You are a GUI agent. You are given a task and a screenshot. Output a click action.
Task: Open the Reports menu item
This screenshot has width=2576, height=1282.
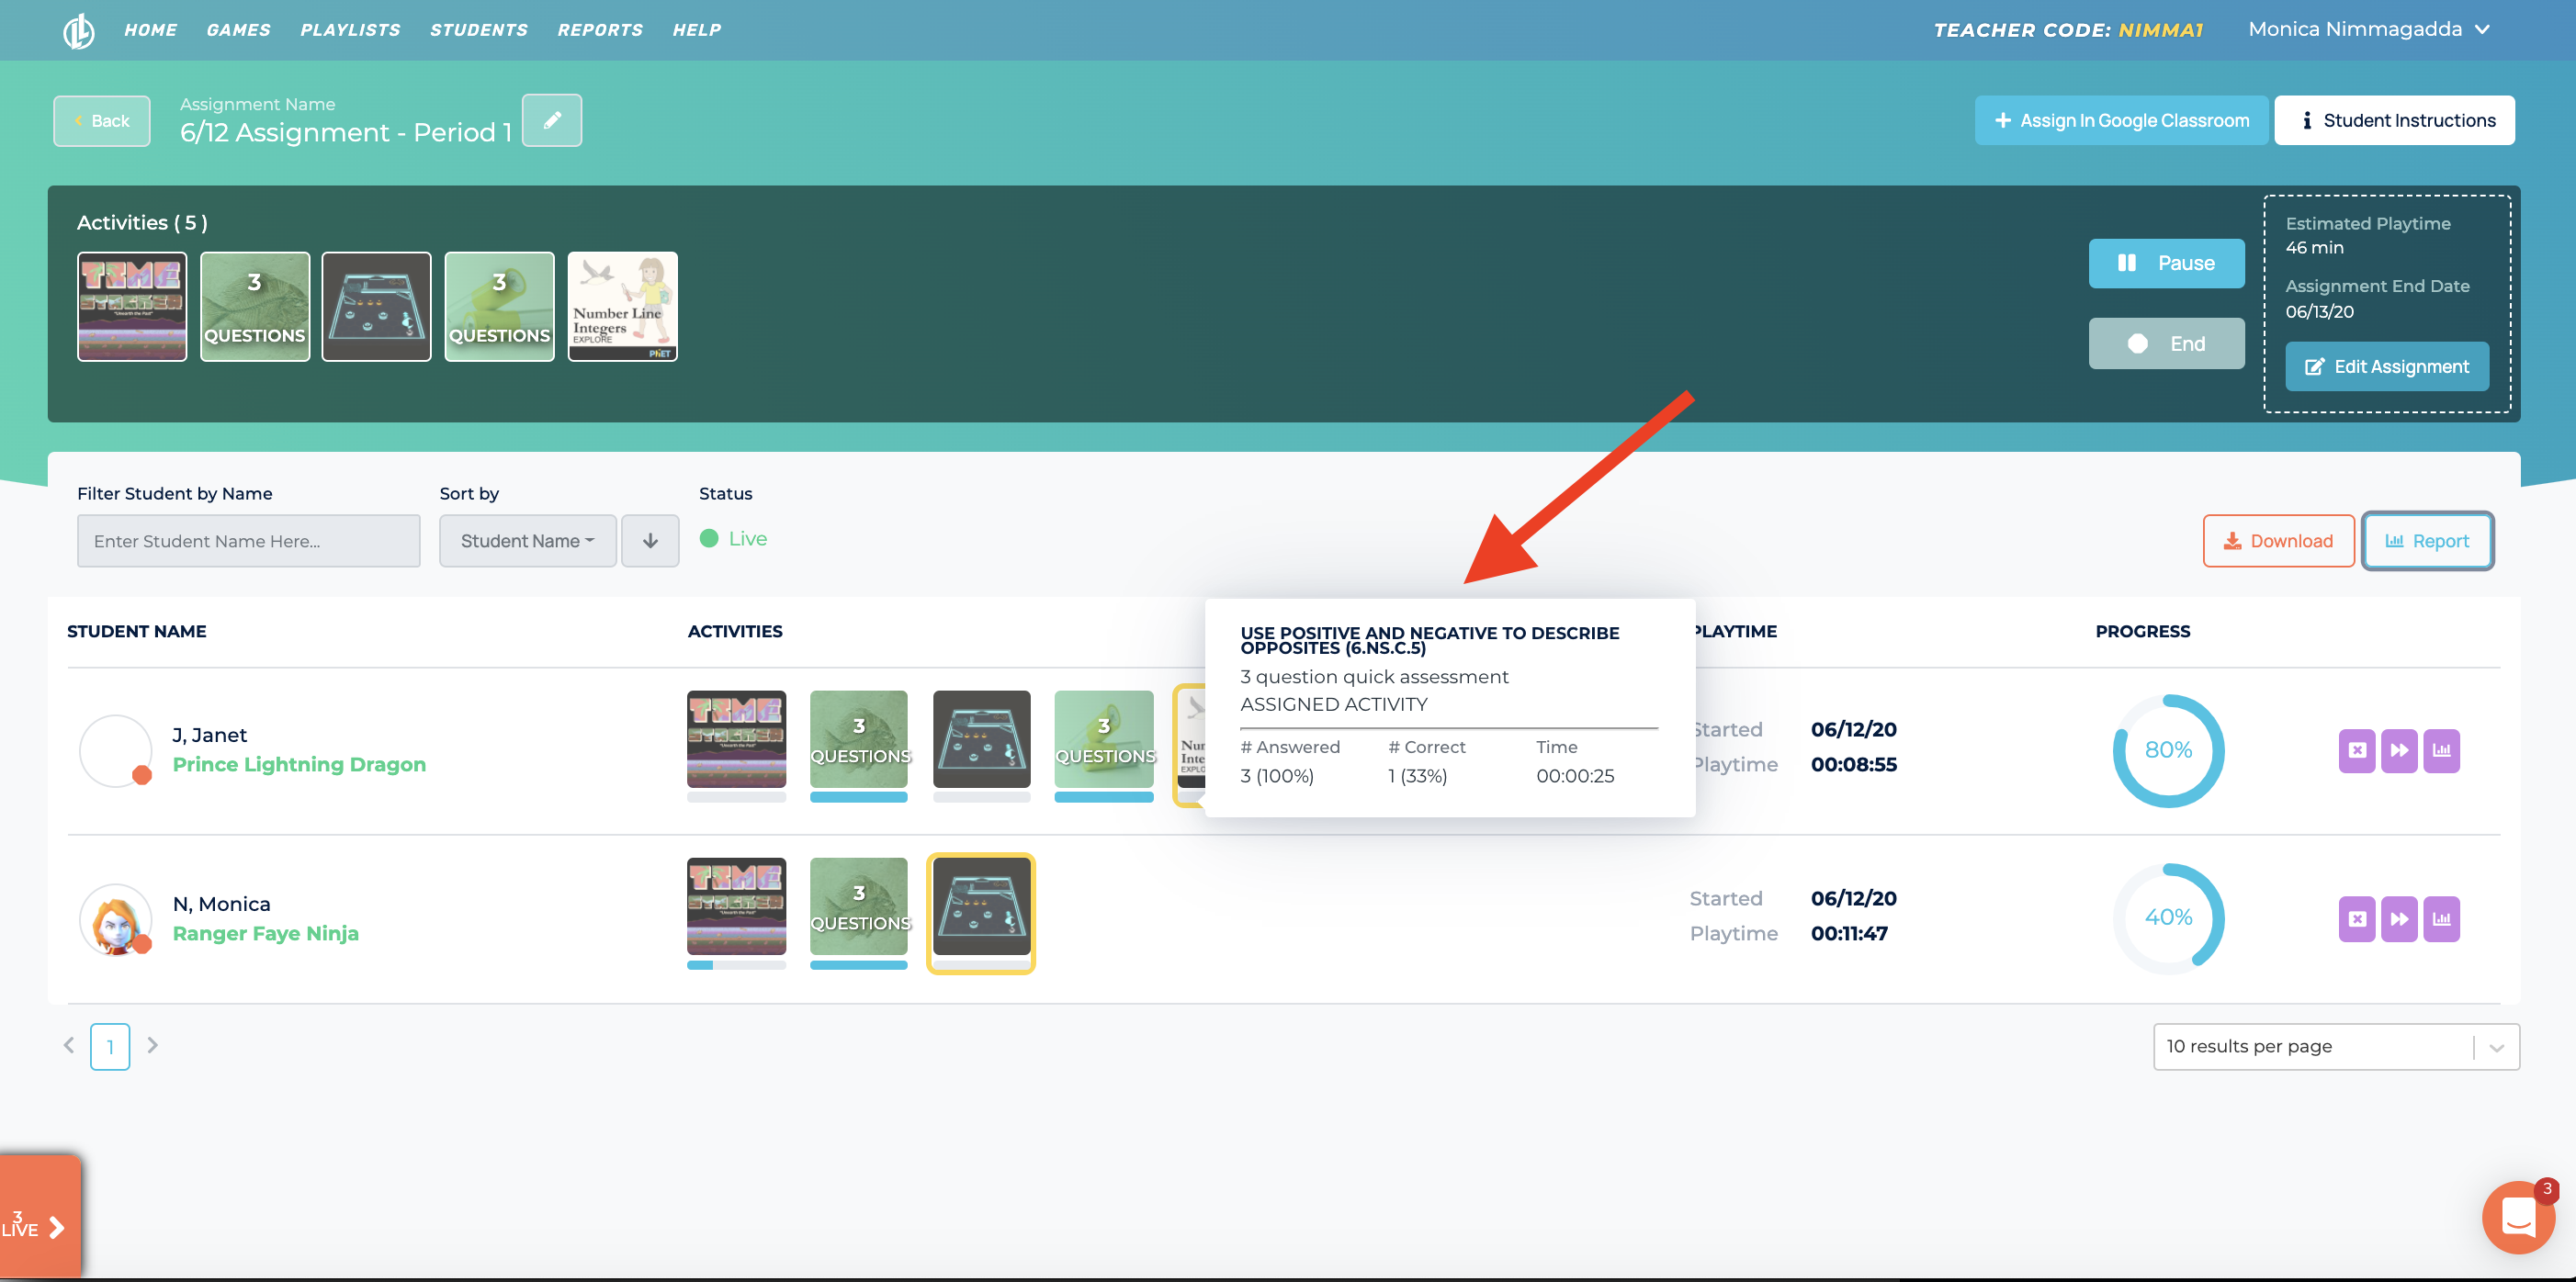pyautogui.click(x=600, y=30)
